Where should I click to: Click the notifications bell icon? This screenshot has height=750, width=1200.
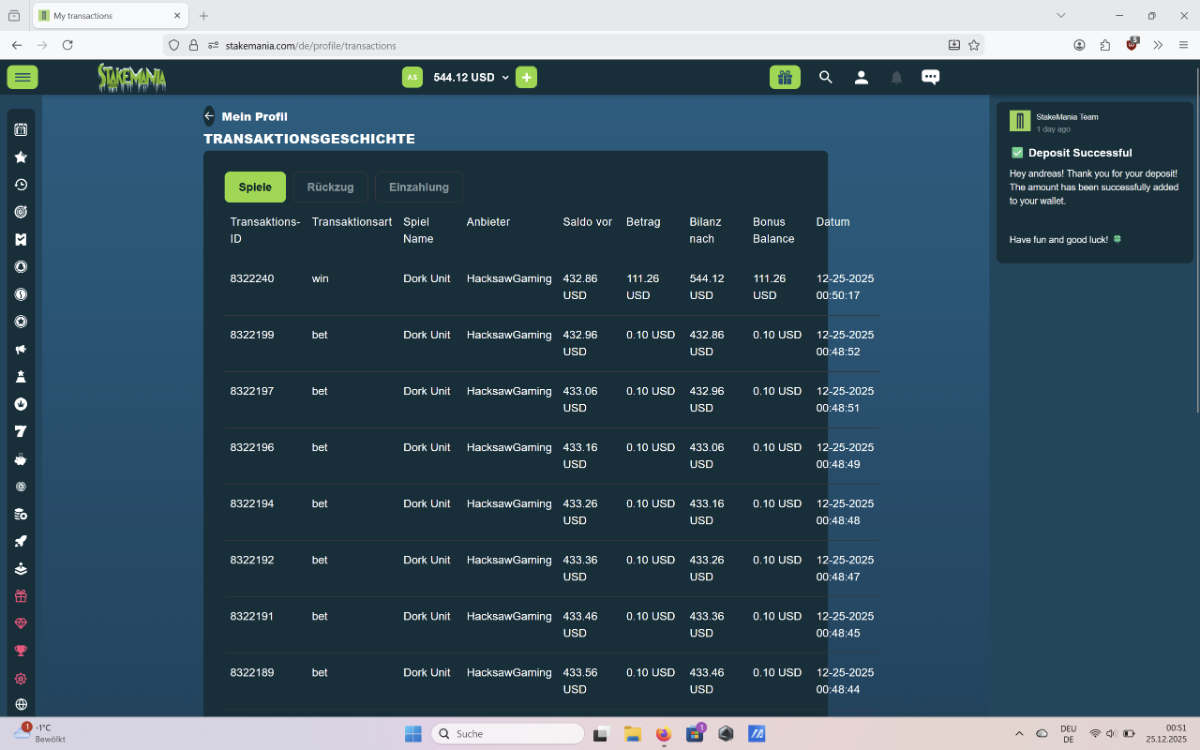point(896,77)
